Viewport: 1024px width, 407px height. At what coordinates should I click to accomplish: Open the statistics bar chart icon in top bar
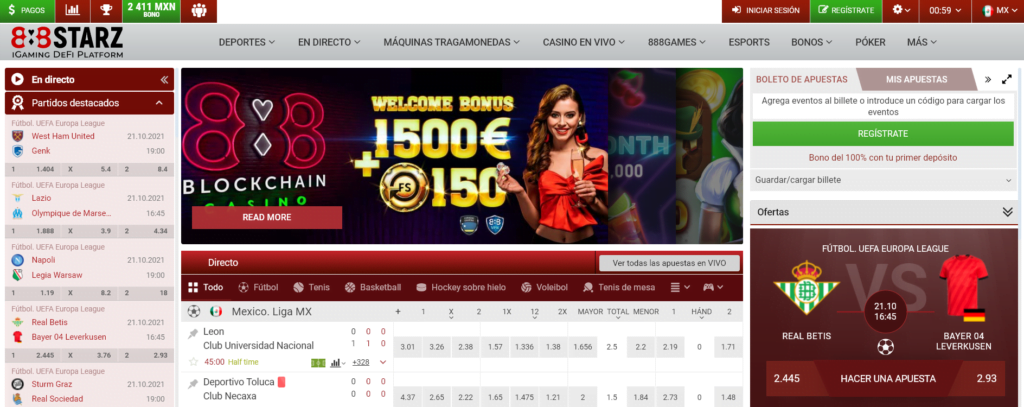coord(73,10)
